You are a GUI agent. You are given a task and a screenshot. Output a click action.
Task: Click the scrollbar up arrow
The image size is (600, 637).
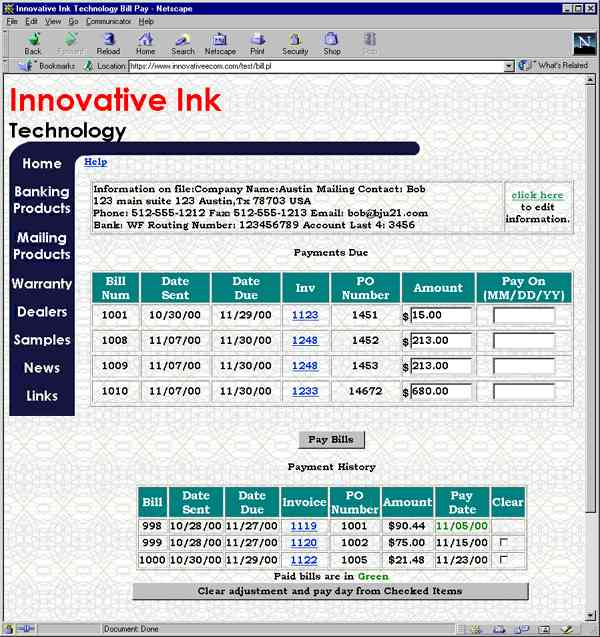point(590,80)
